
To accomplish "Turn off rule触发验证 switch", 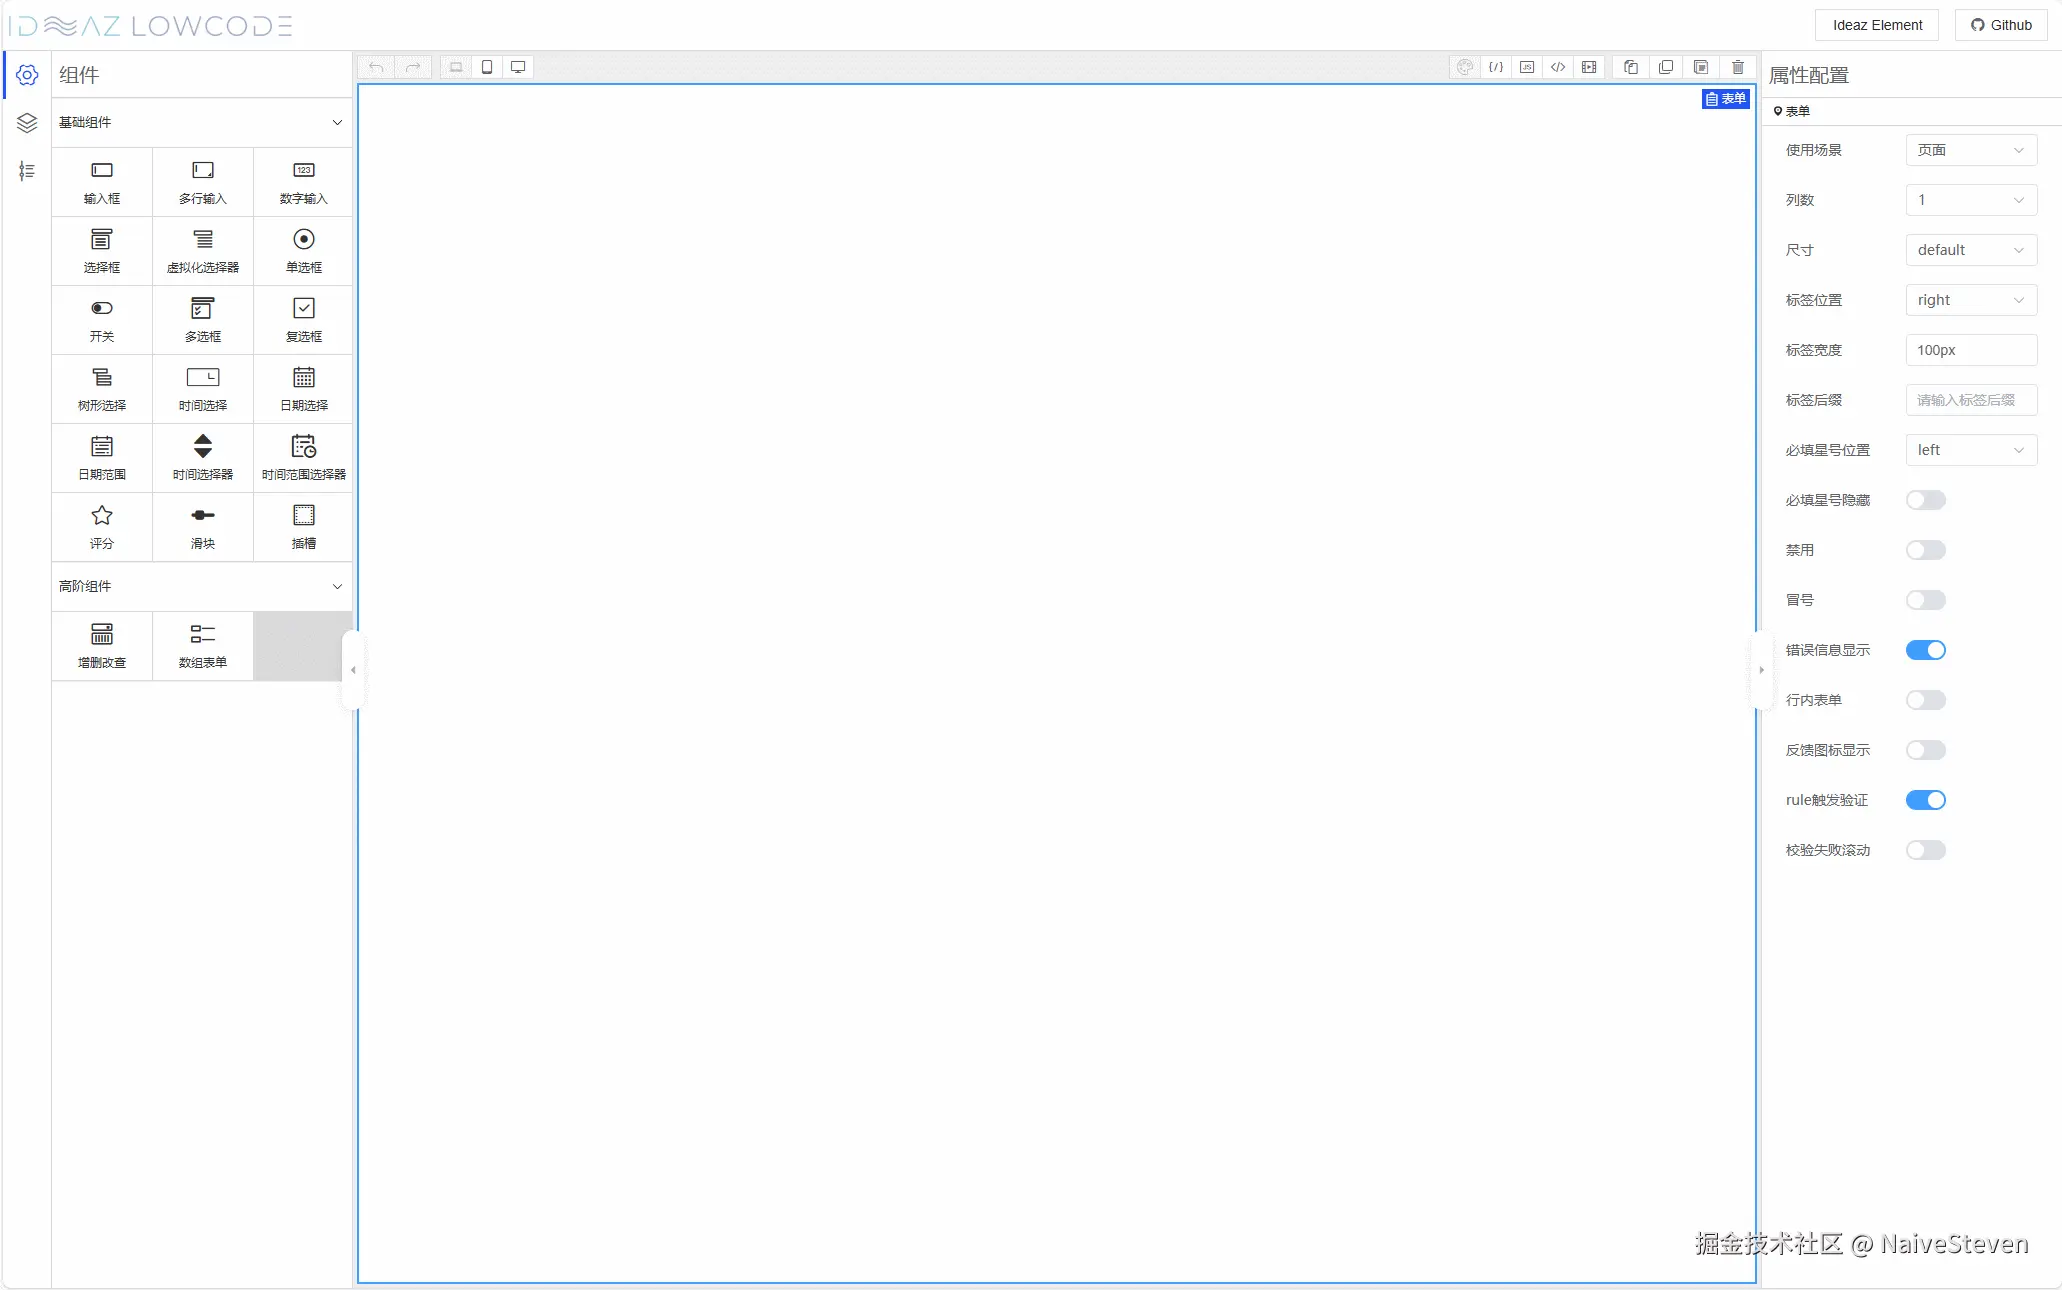I will click(1925, 800).
